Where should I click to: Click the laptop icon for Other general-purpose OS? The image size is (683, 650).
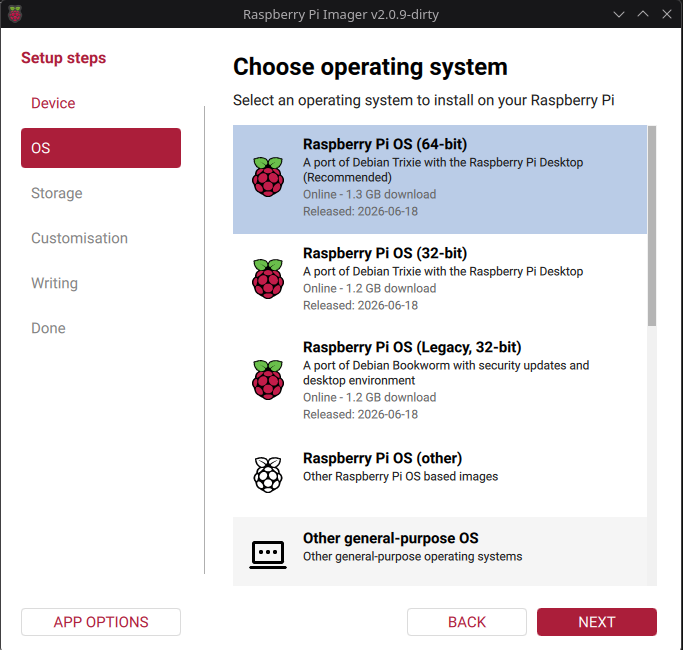pyautogui.click(x=268, y=555)
